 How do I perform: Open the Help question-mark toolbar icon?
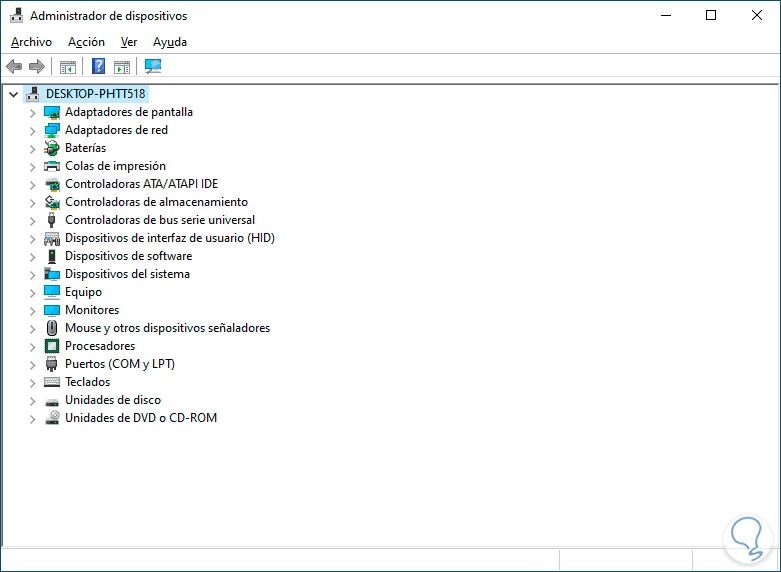point(99,66)
